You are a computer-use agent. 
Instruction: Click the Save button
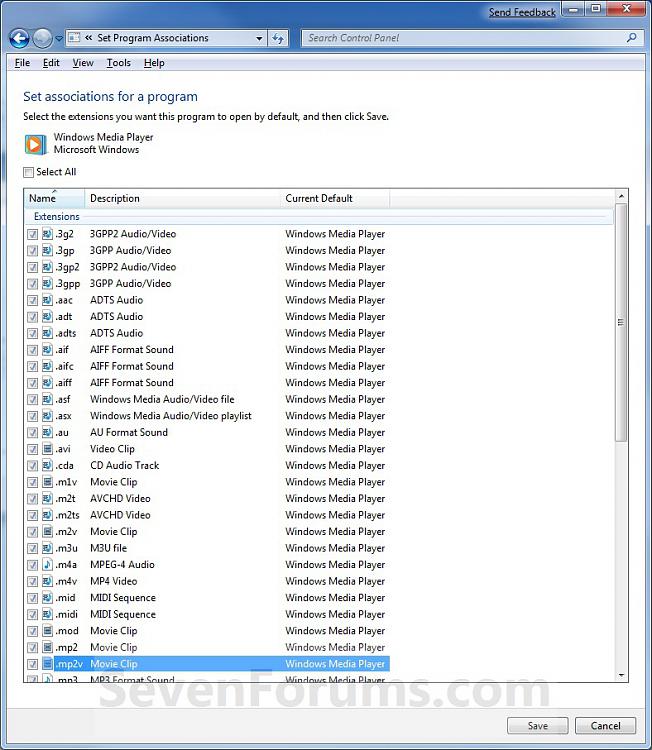[538, 726]
